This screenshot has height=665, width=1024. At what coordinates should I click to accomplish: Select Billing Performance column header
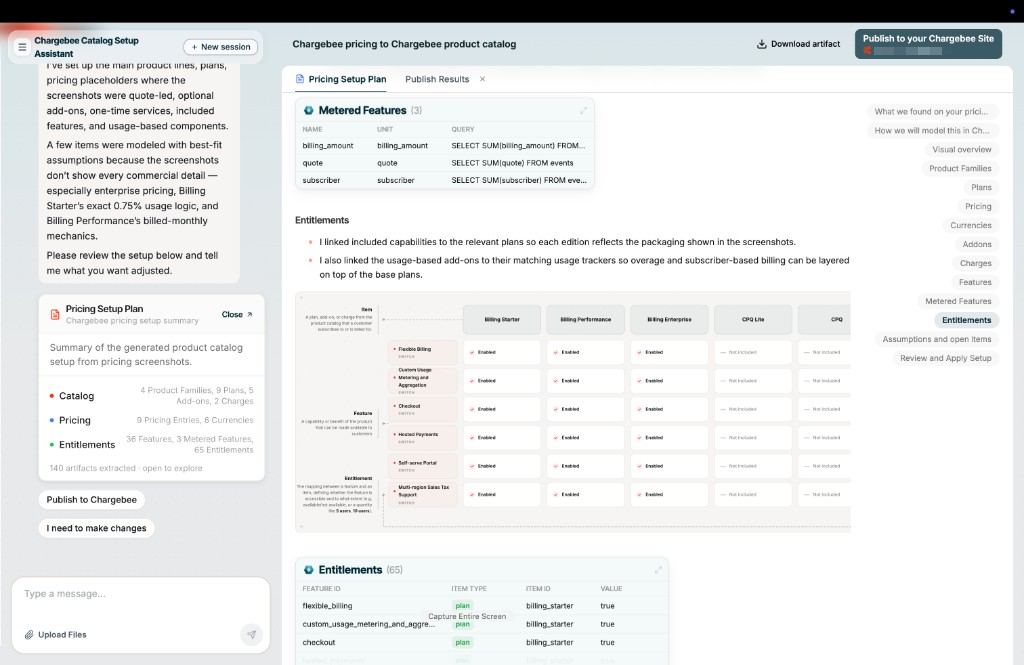click(x=586, y=319)
